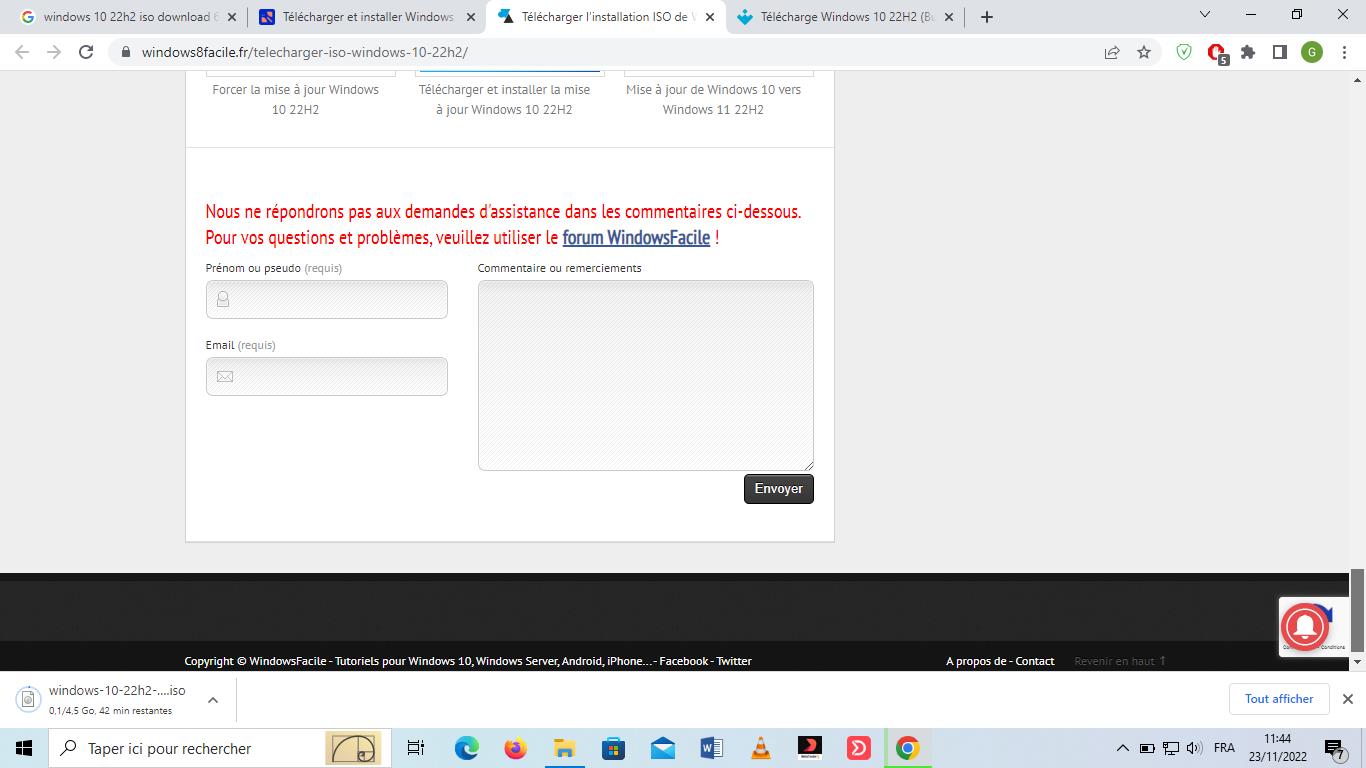
Task: Toggle the Chrome side panel icon
Action: coord(1279,52)
